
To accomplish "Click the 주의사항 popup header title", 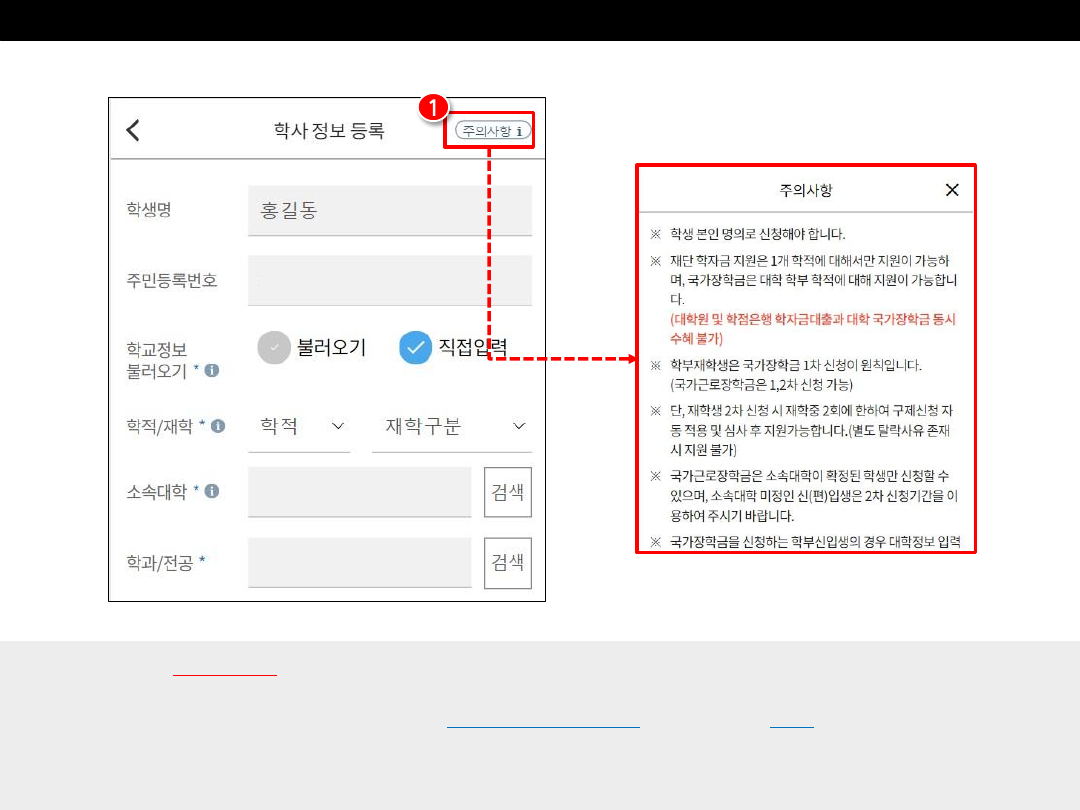I will pyautogui.click(x=805, y=190).
